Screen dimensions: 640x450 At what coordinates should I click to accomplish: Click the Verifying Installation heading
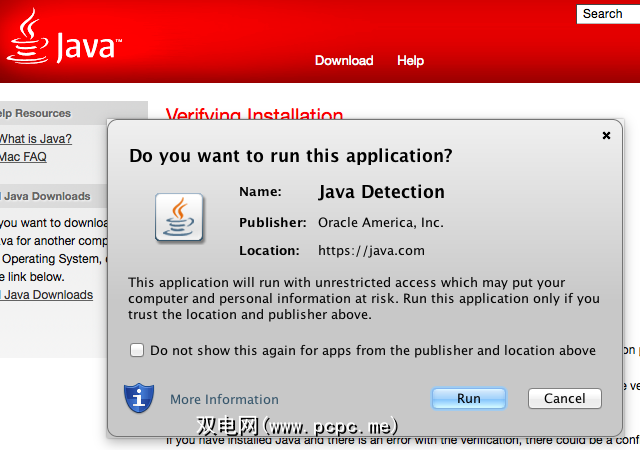[x=254, y=115]
